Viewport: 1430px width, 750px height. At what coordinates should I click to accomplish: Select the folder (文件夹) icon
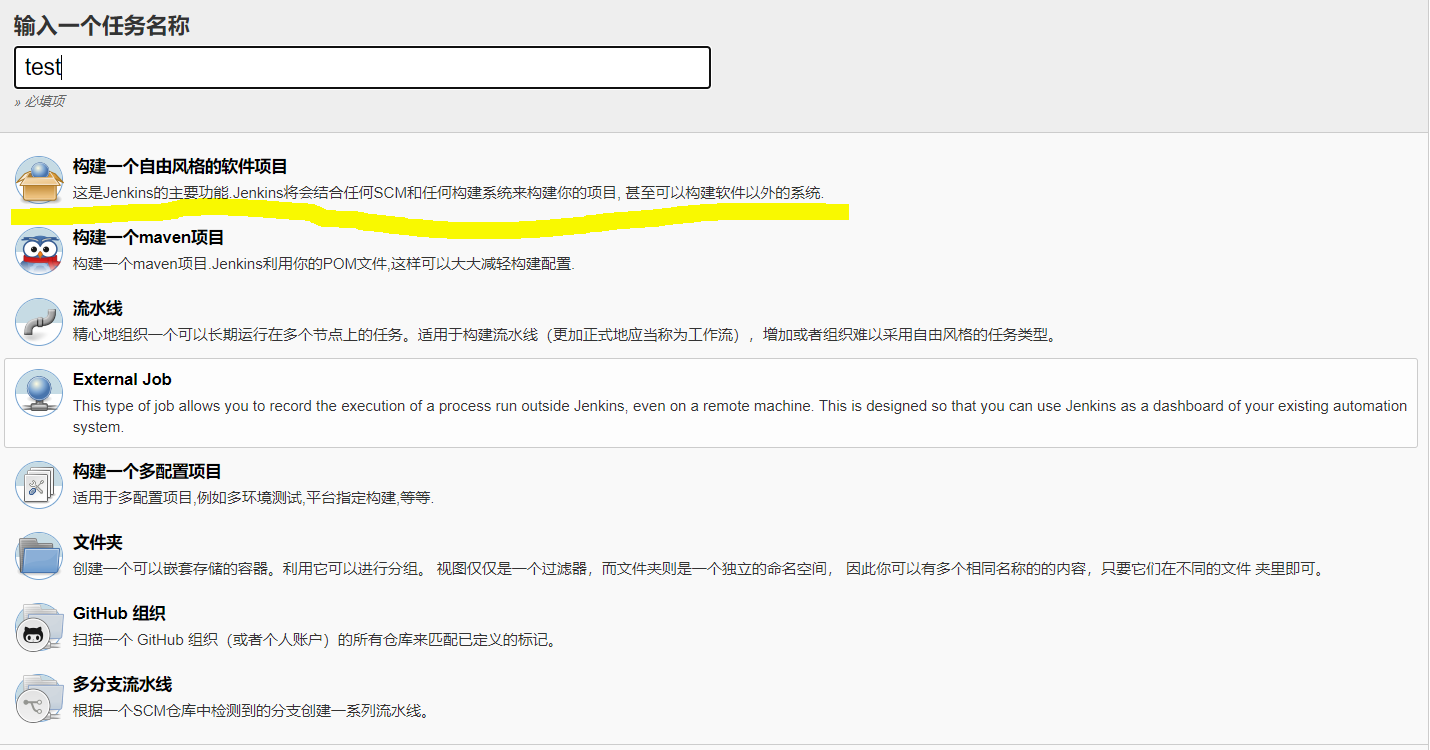(39, 556)
